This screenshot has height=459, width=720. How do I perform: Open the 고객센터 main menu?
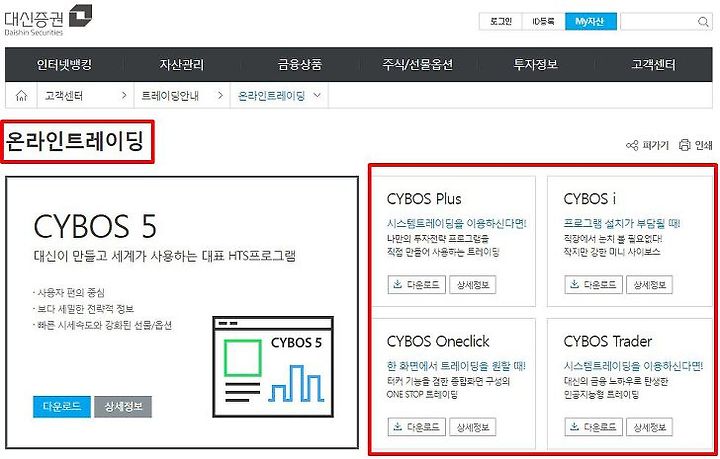coord(653,64)
